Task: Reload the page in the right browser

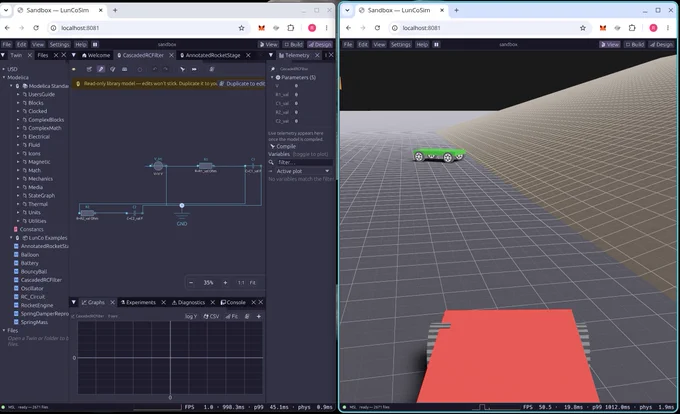Action: pos(377,28)
